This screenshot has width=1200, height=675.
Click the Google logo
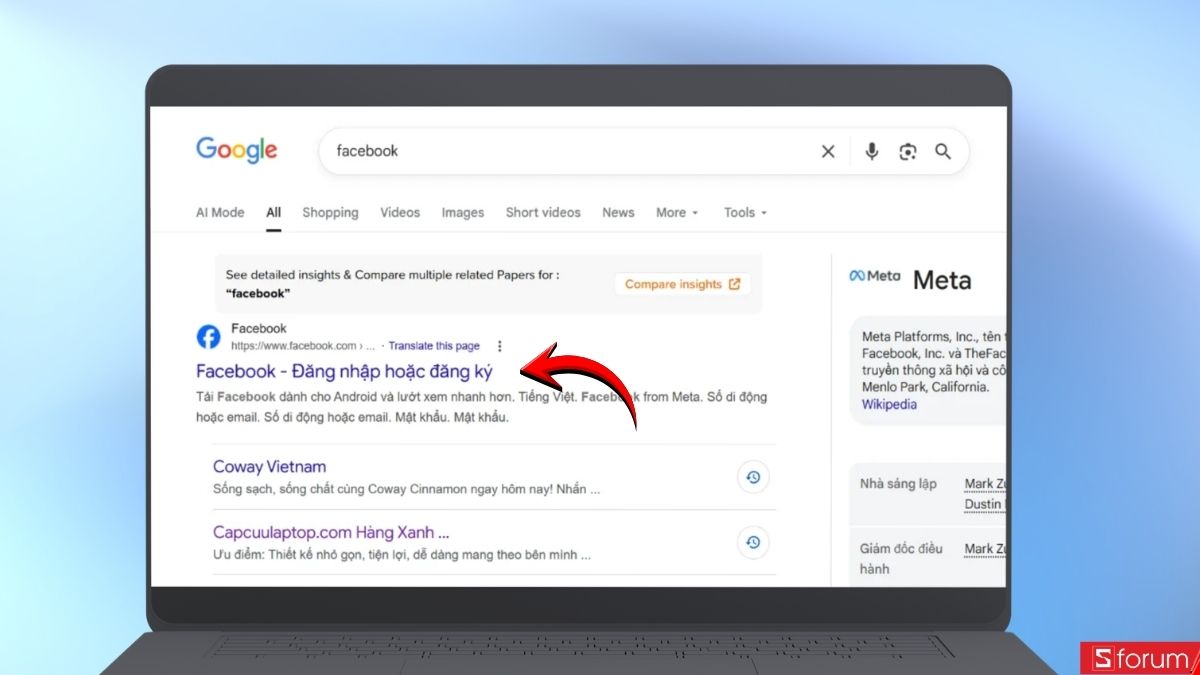coord(237,150)
